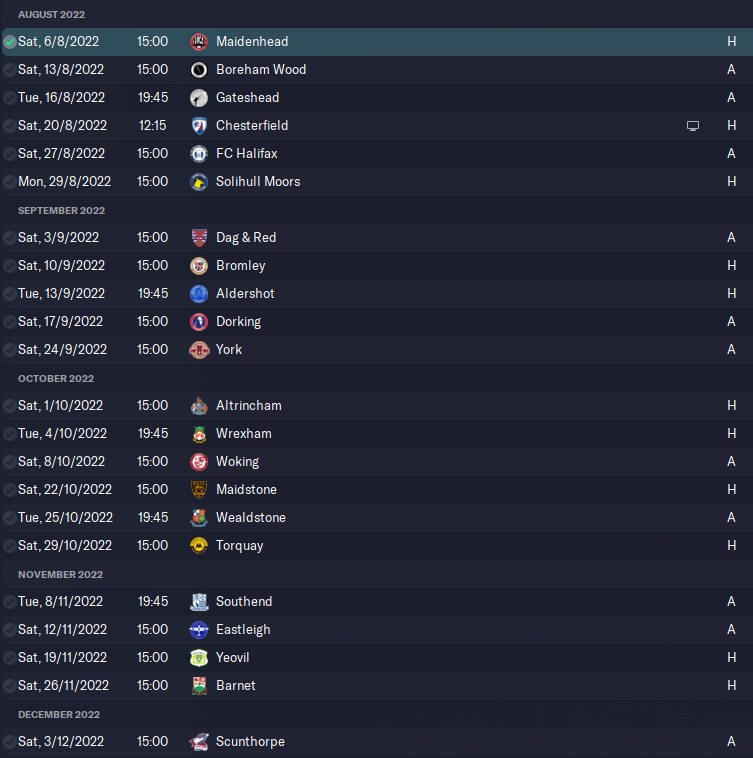Click the Chesterfield club badge

point(199,126)
